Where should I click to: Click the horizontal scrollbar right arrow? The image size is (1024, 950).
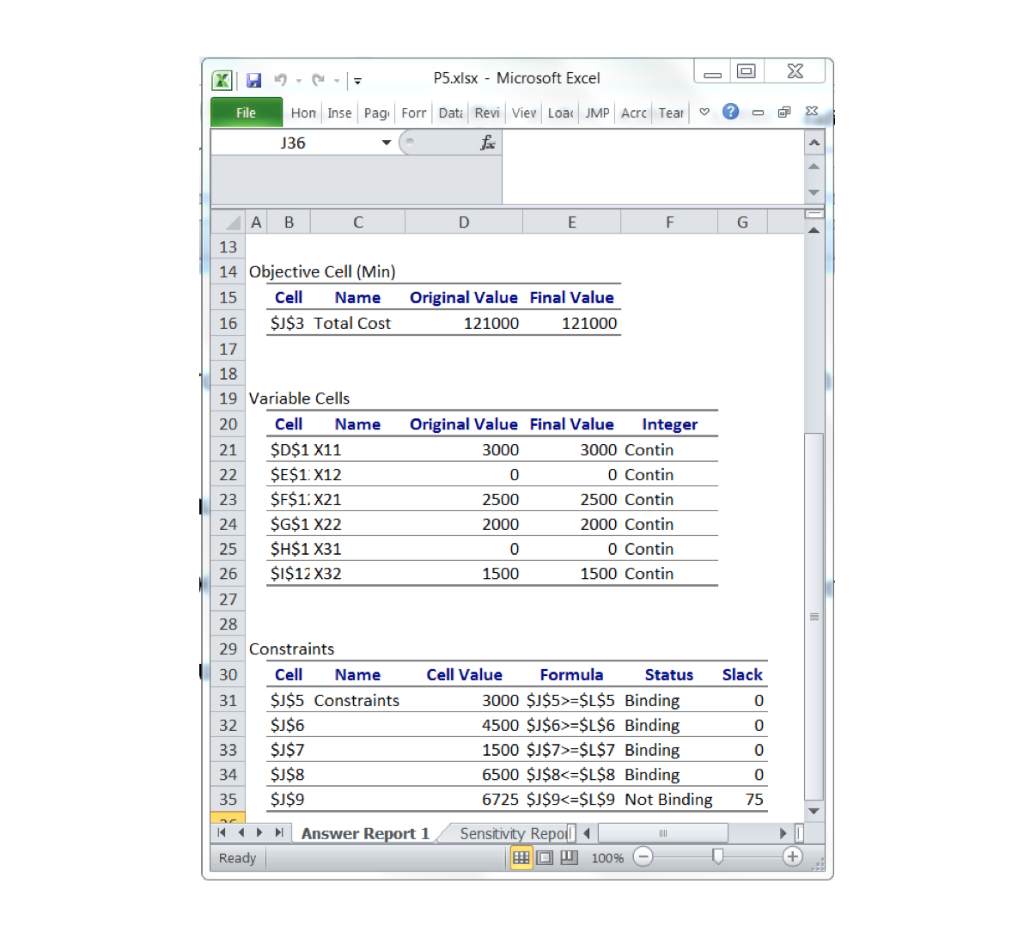[x=783, y=833]
